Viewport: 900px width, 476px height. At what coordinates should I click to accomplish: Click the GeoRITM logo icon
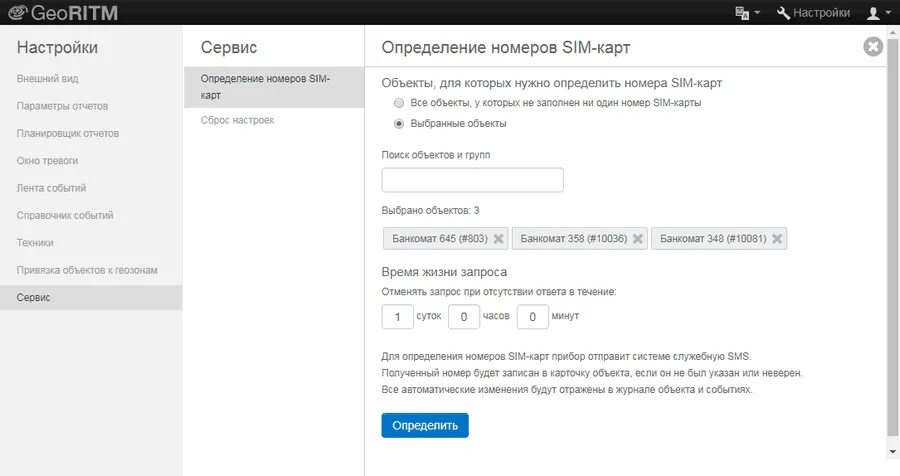[18, 12]
